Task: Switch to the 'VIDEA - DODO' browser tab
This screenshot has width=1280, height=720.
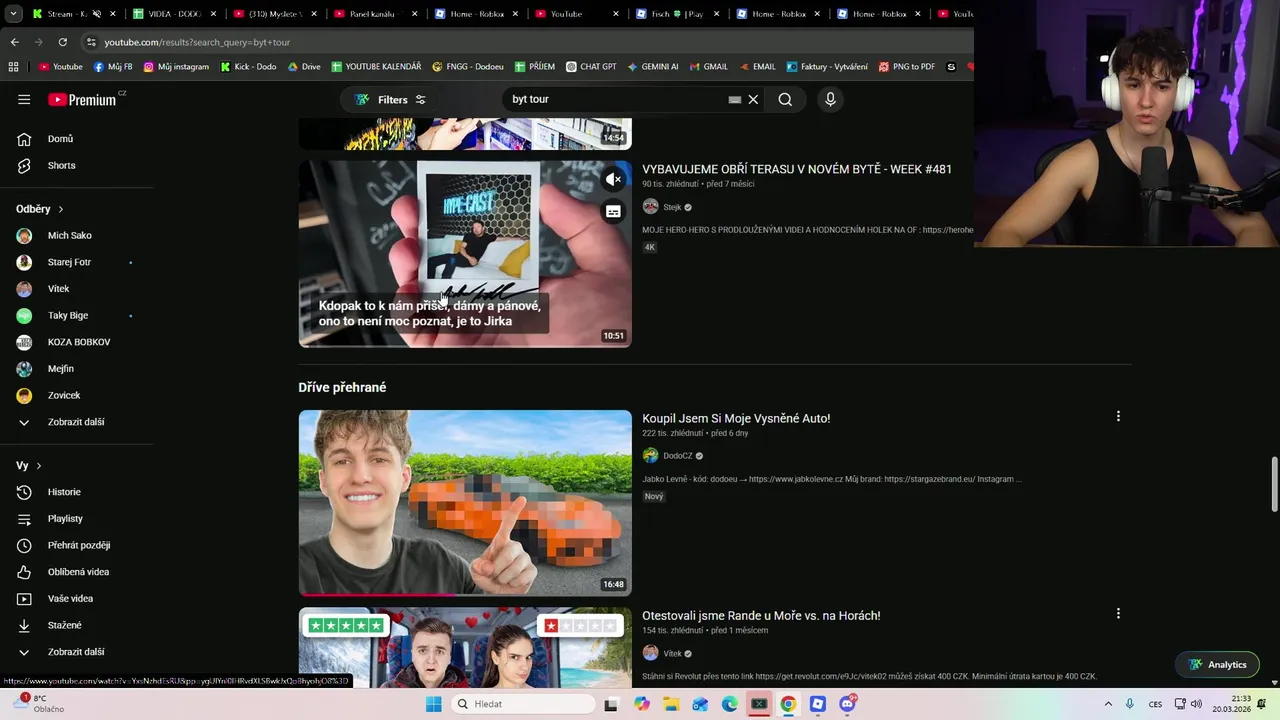Action: (174, 14)
